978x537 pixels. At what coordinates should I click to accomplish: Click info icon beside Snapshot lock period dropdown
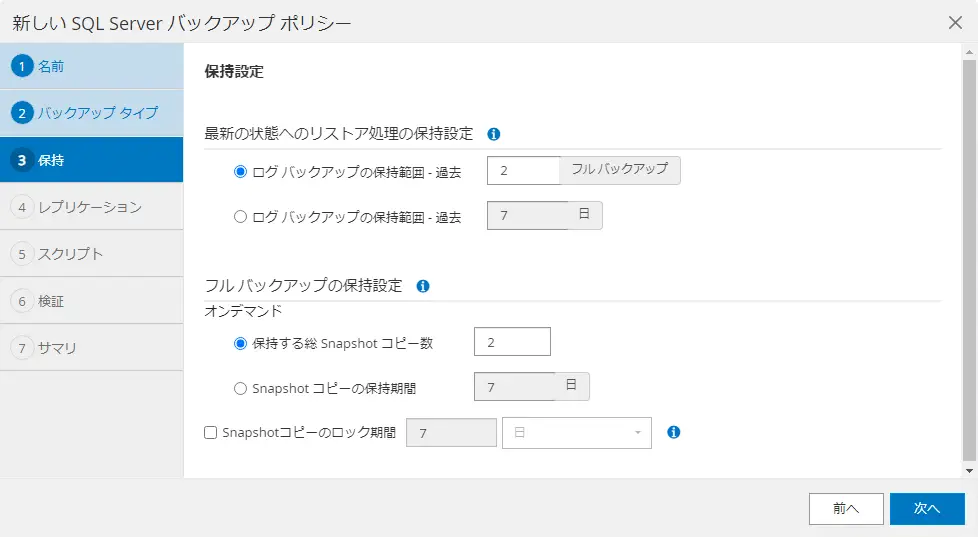point(674,432)
